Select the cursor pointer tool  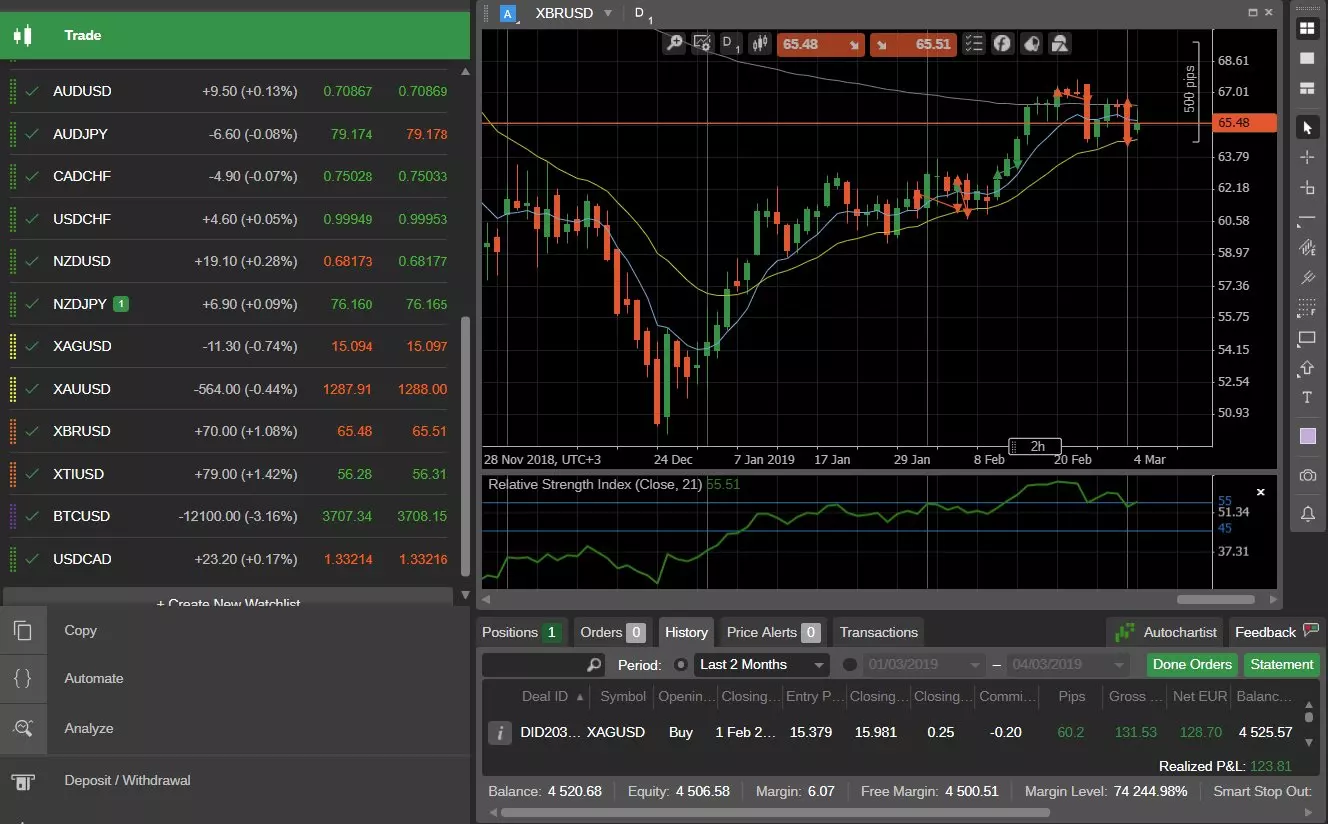pos(1307,127)
